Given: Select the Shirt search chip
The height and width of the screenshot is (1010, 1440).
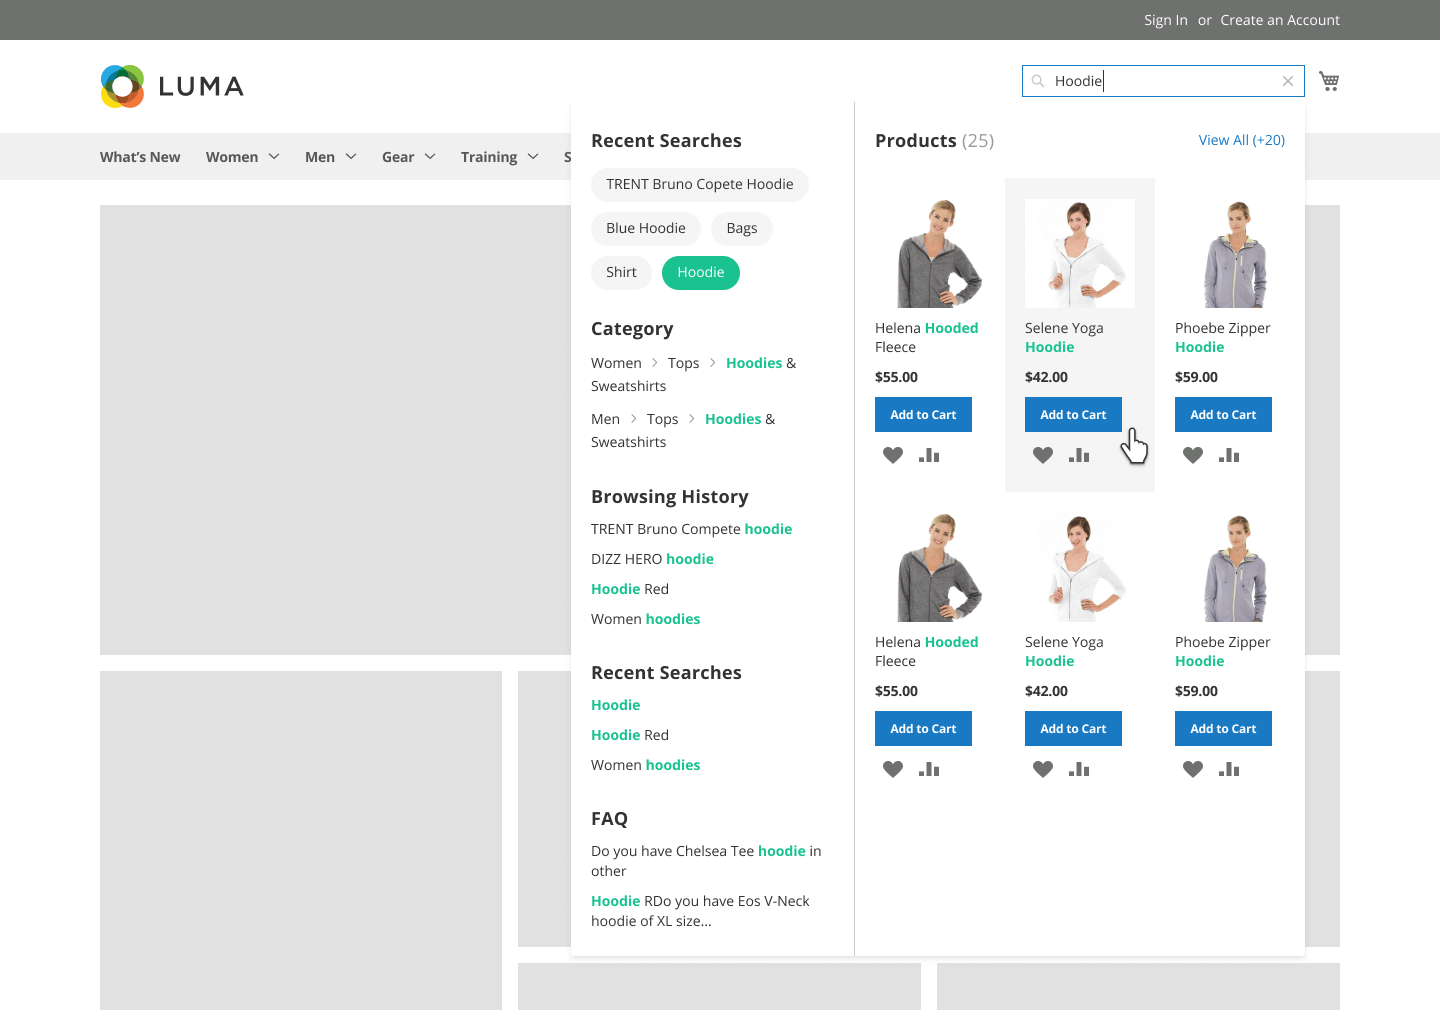Looking at the screenshot, I should tap(621, 273).
